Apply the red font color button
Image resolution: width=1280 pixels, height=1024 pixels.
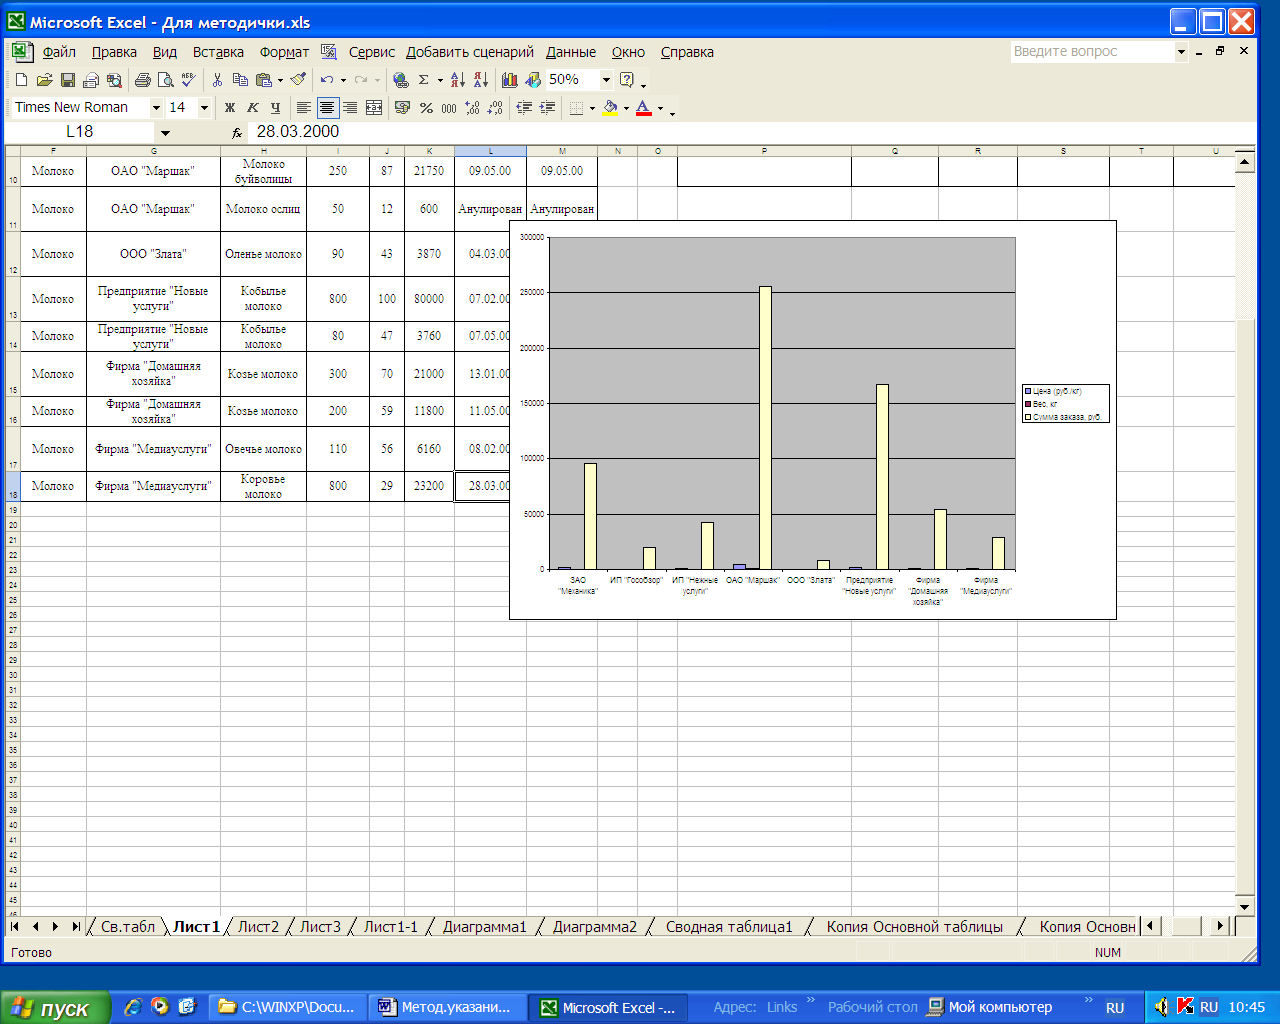[643, 108]
